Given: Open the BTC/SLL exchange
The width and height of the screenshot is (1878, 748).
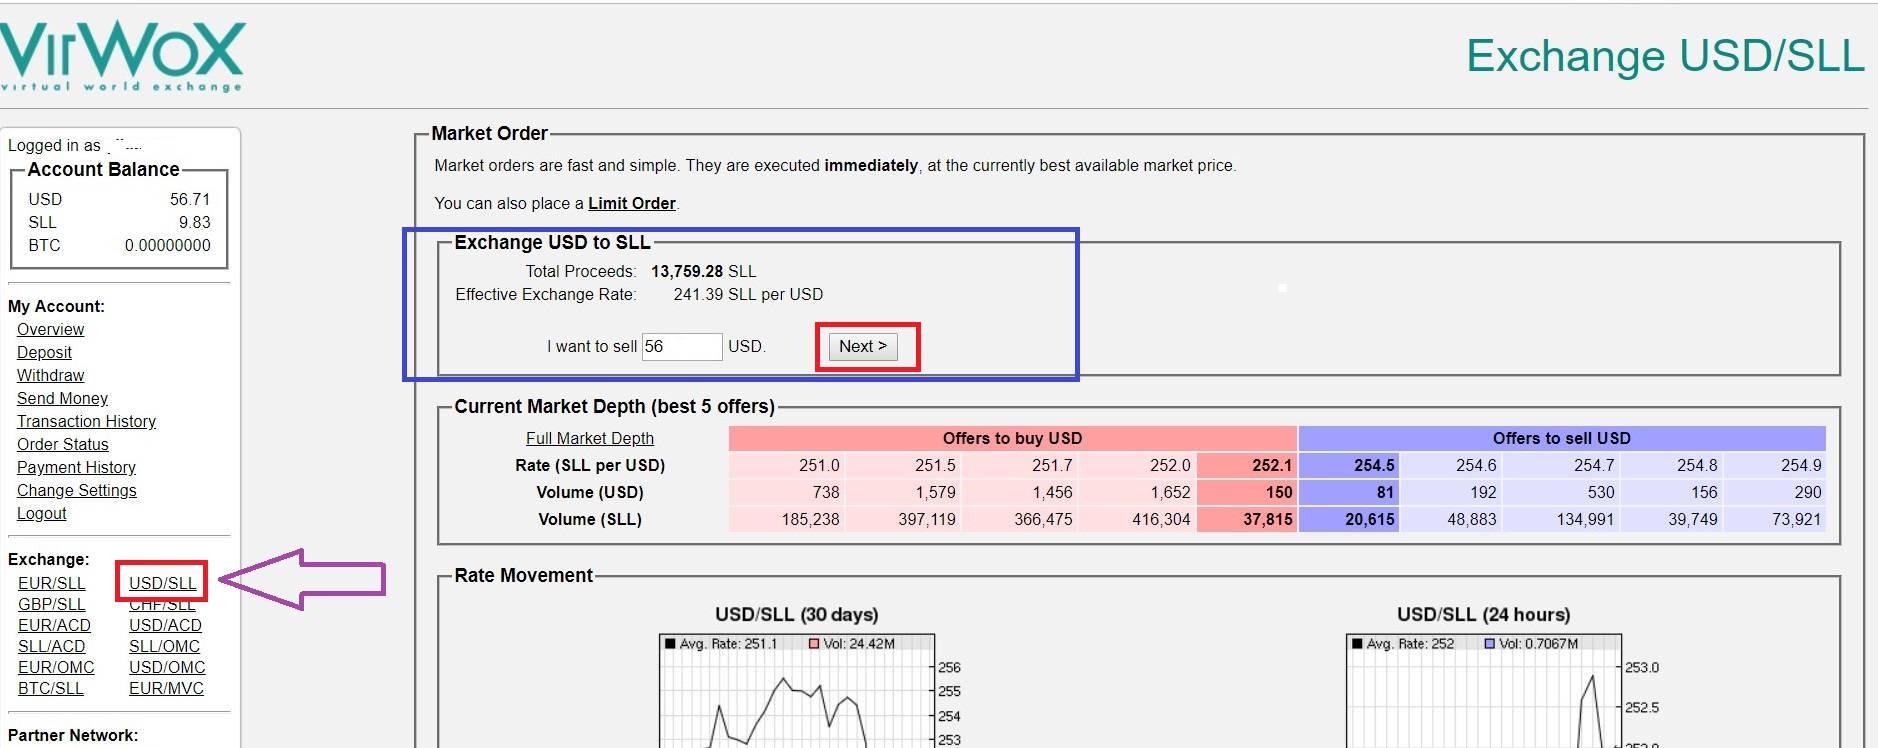Looking at the screenshot, I should pos(50,688).
